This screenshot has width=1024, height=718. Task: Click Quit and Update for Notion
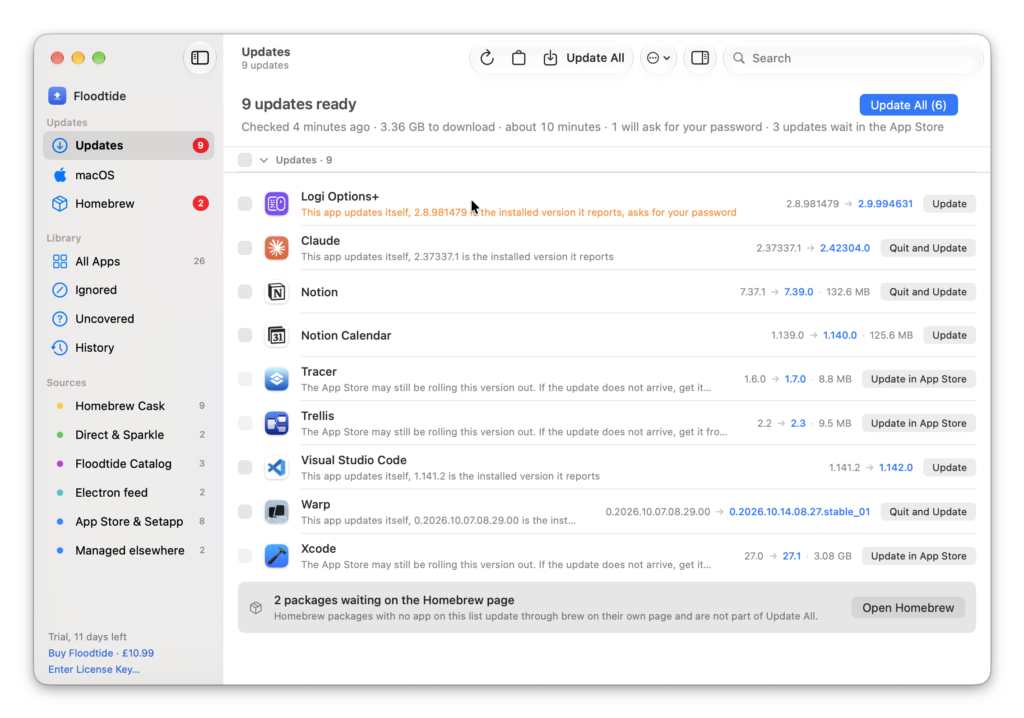[x=927, y=292]
